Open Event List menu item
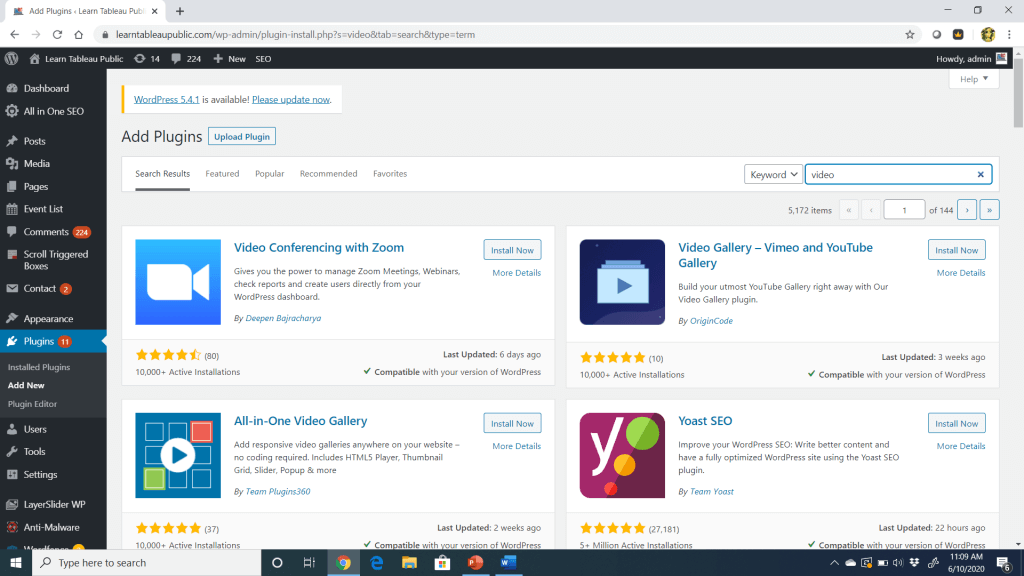This screenshot has height=576, width=1024. 43,209
